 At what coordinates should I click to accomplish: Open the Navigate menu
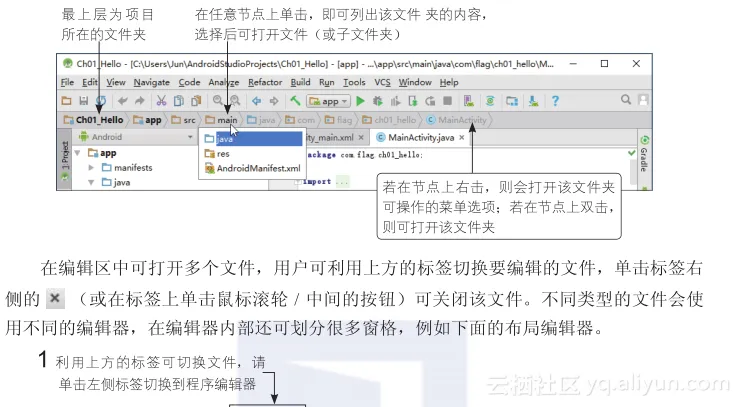[x=151, y=82]
